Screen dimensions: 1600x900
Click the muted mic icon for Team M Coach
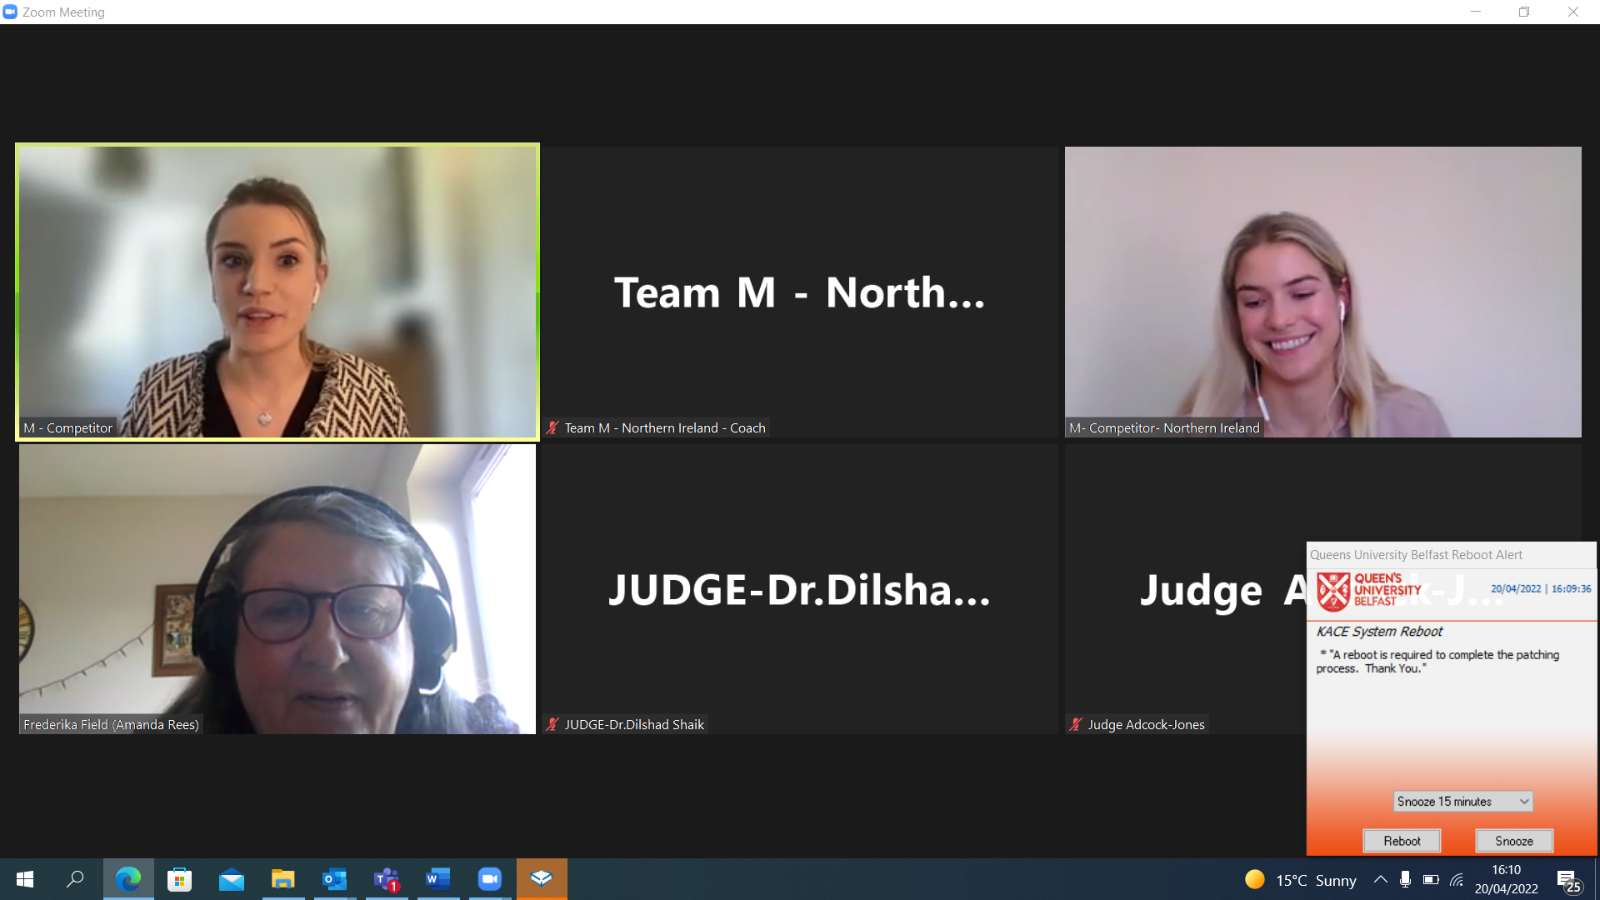[552, 428]
